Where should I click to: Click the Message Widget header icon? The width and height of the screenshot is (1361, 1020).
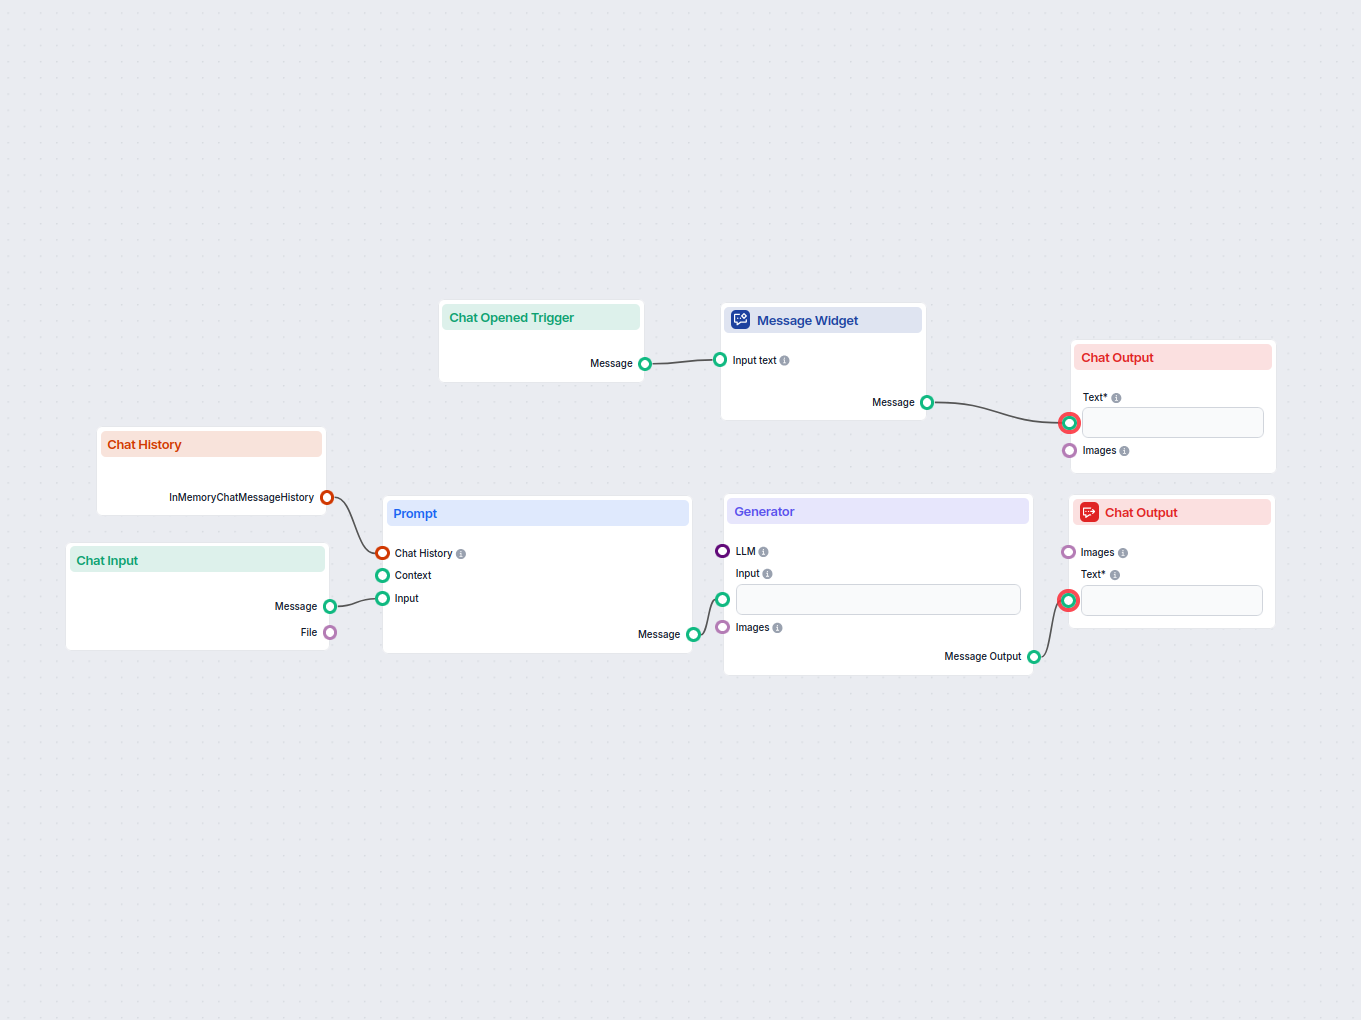(x=740, y=319)
